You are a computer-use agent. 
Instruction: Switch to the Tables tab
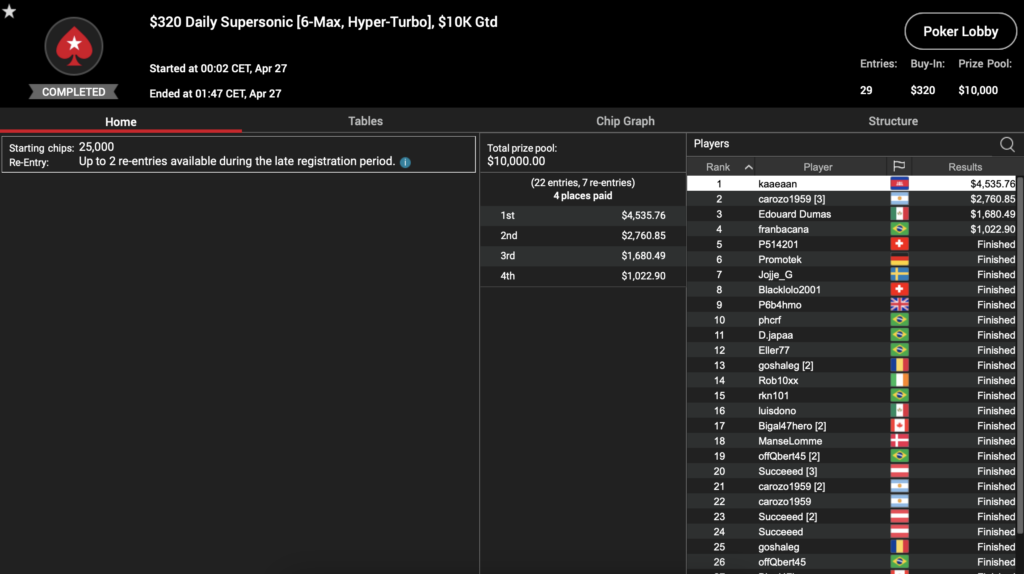point(365,121)
